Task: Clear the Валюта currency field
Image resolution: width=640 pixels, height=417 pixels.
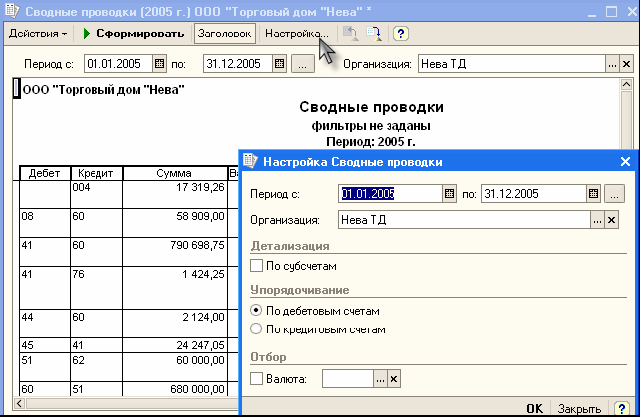Action: click(394, 379)
